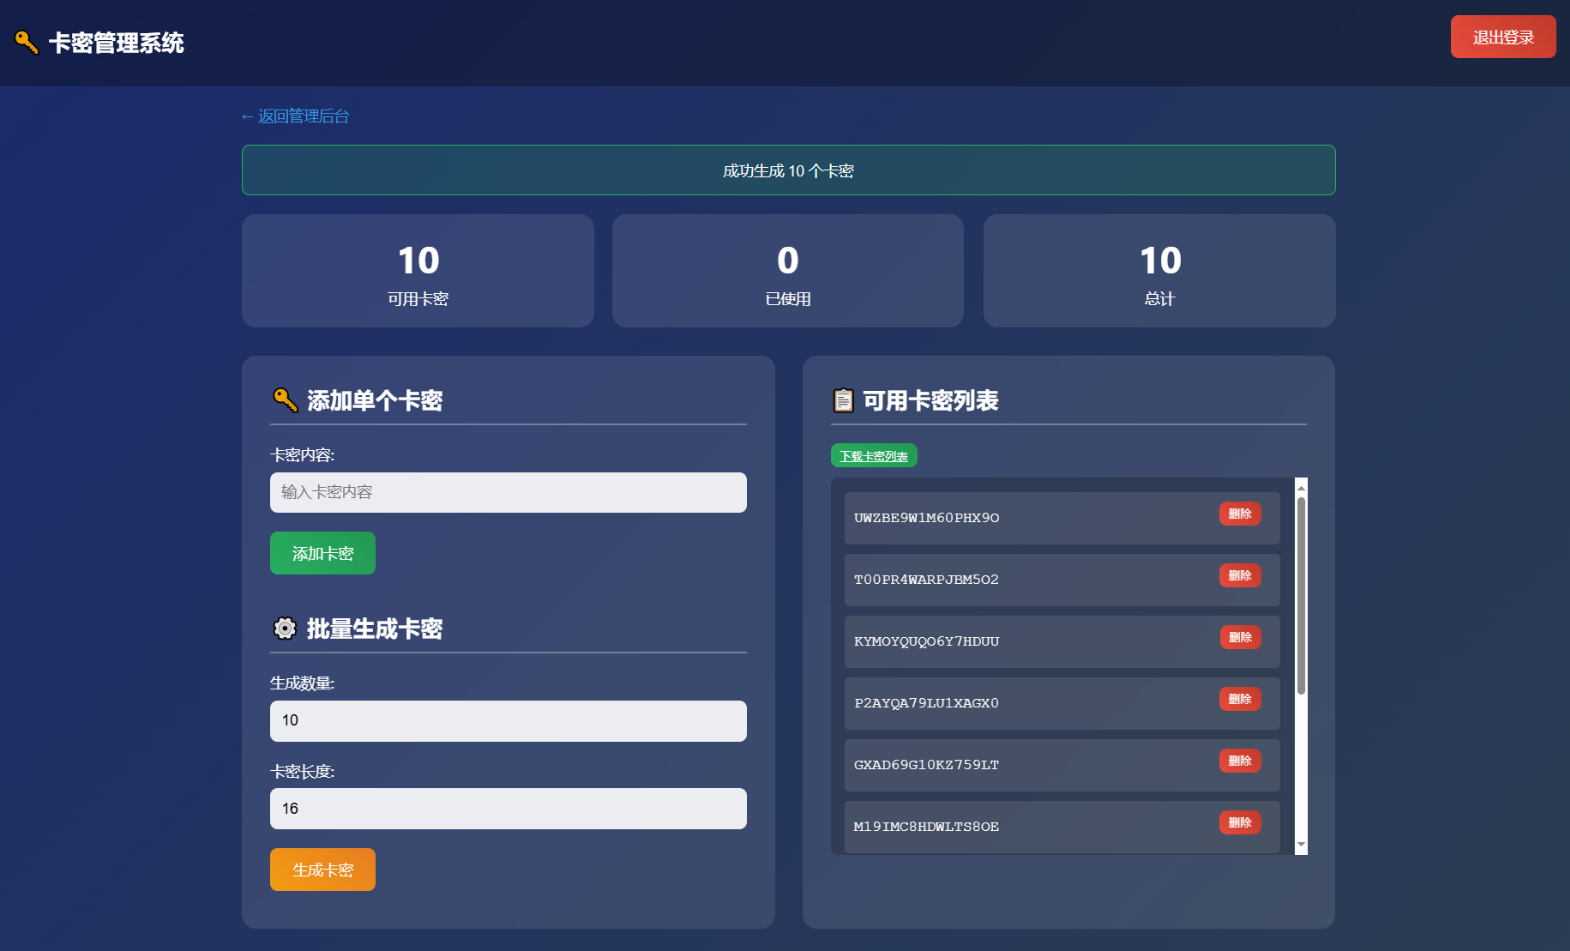Viewport: 1570px width, 951px height.
Task: Click the 可用卡密 statistic card
Action: pyautogui.click(x=418, y=271)
